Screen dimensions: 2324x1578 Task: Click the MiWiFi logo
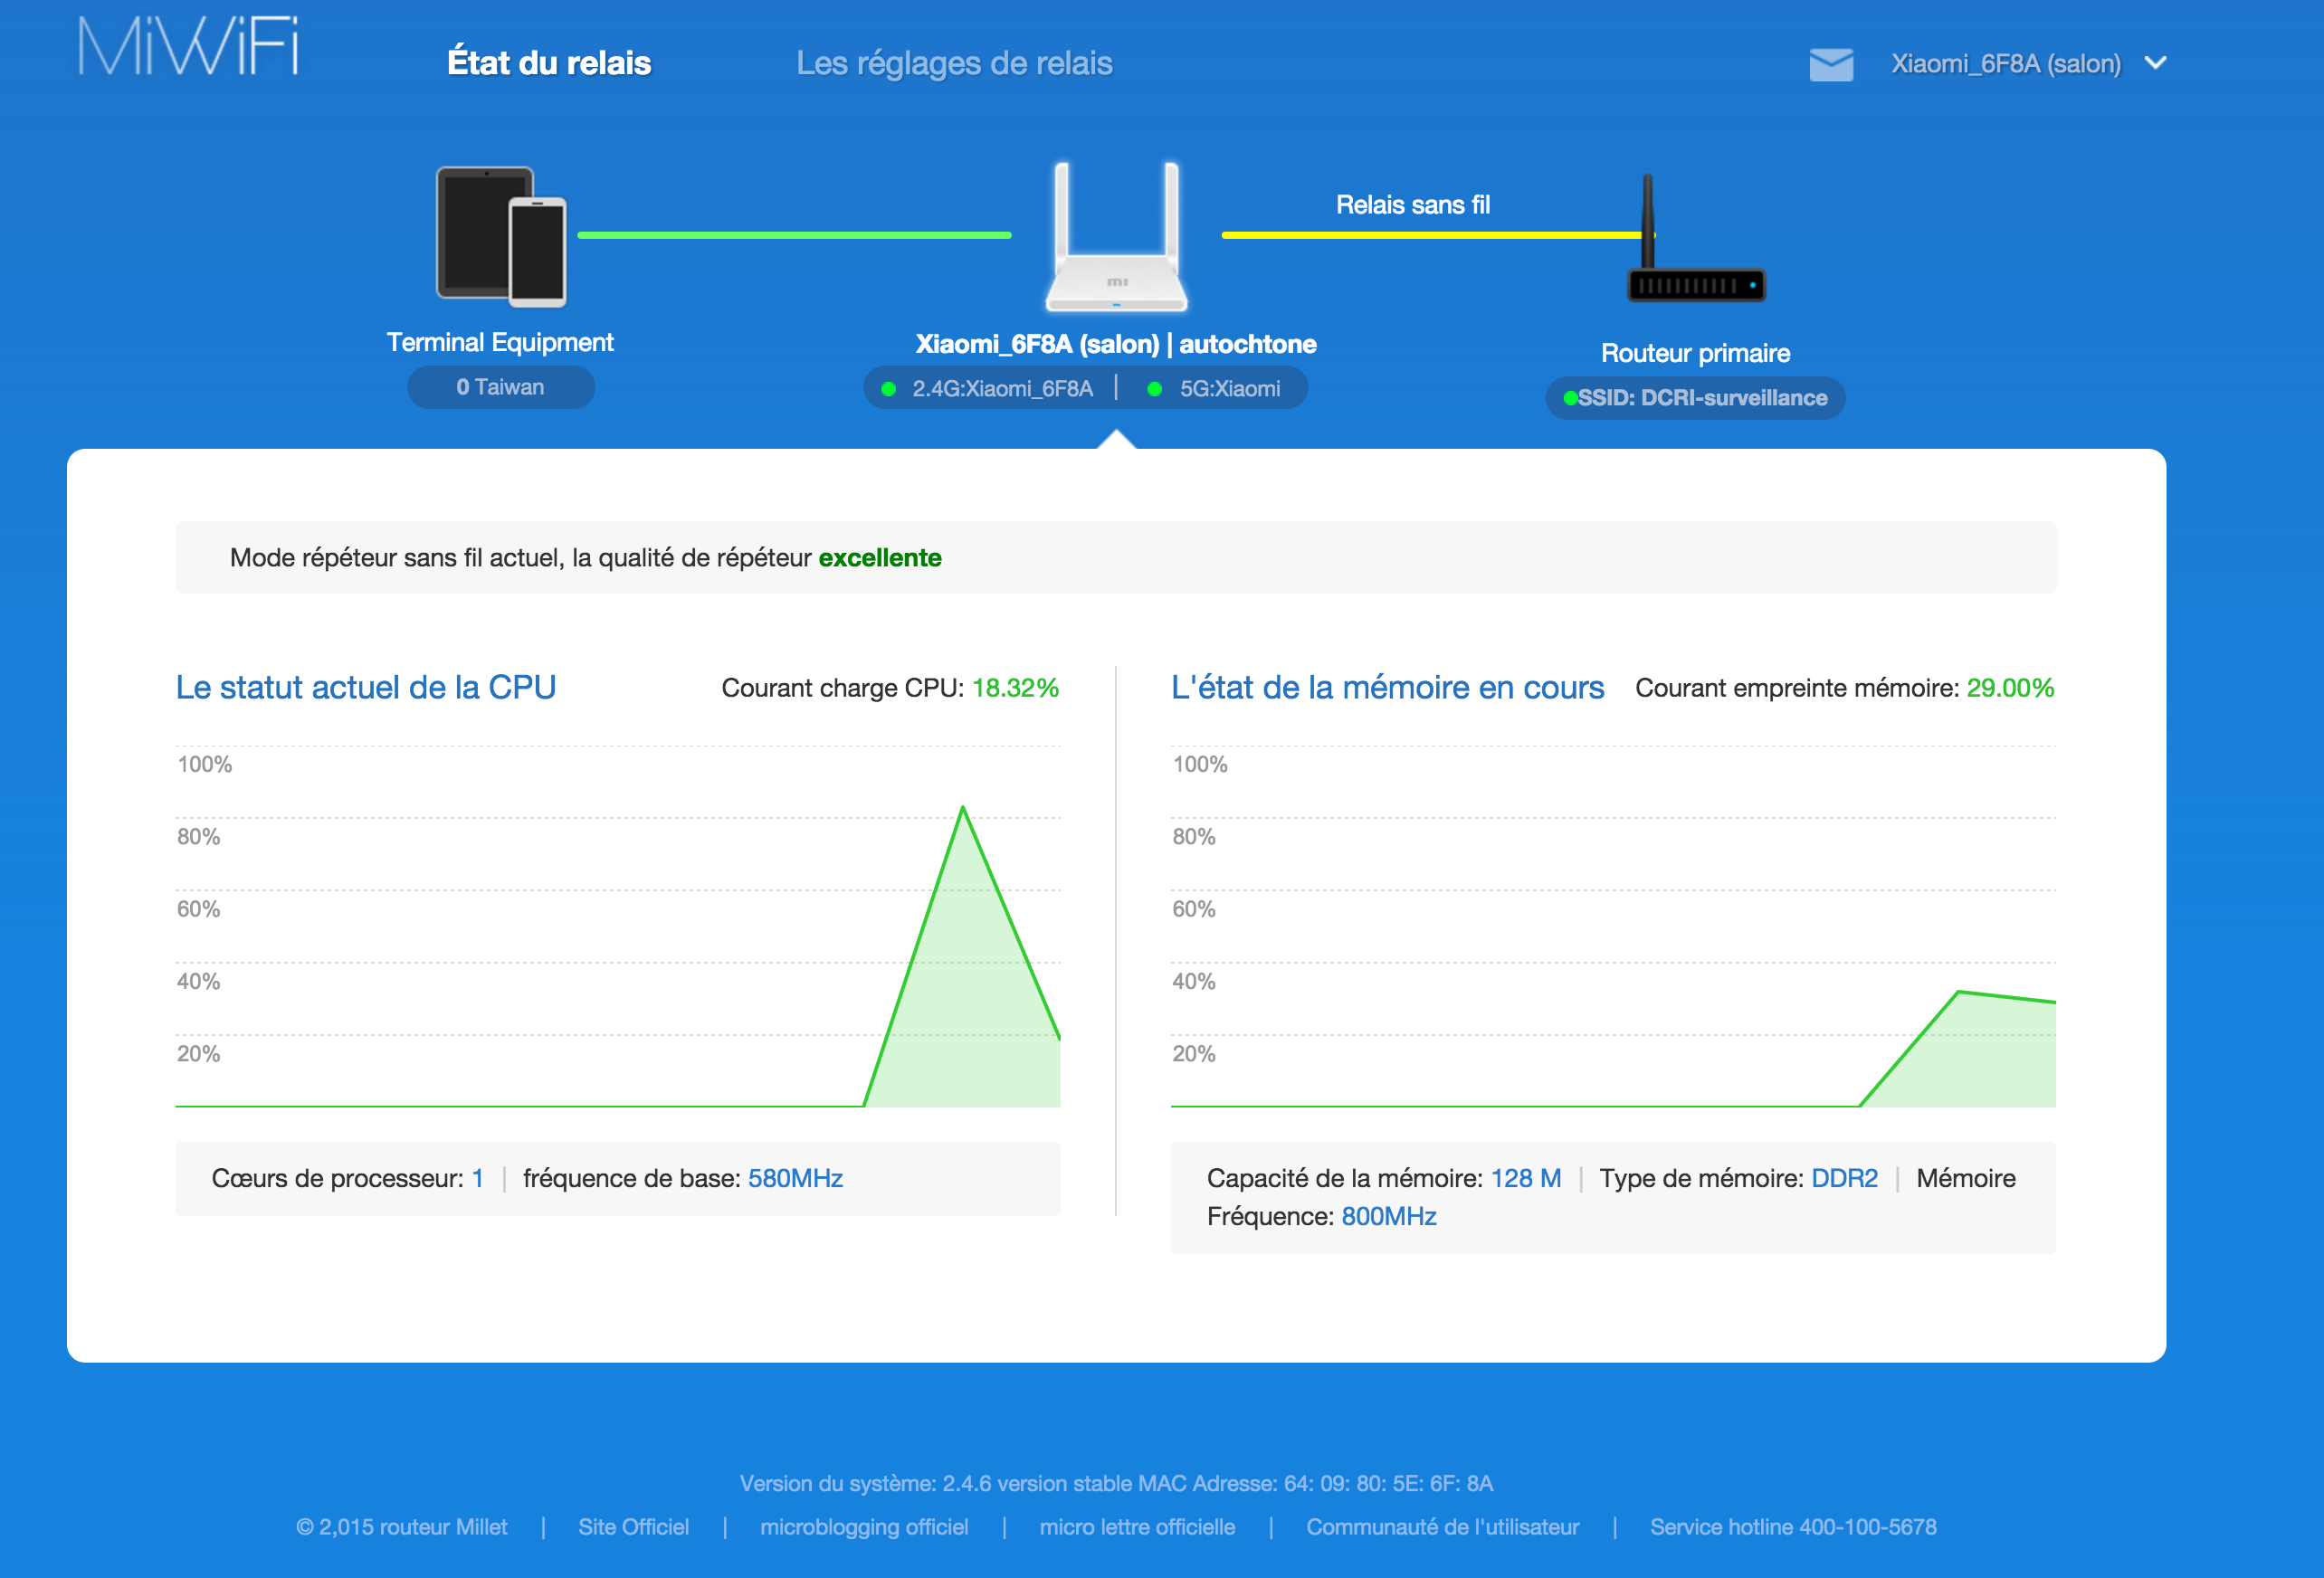[x=188, y=46]
